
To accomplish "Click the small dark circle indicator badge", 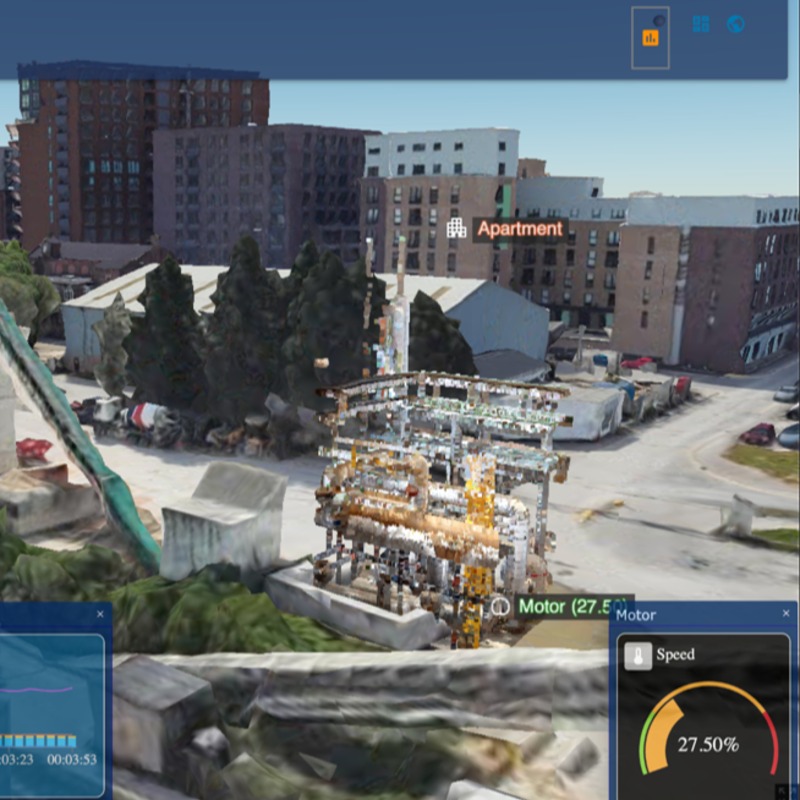I will 660,20.
